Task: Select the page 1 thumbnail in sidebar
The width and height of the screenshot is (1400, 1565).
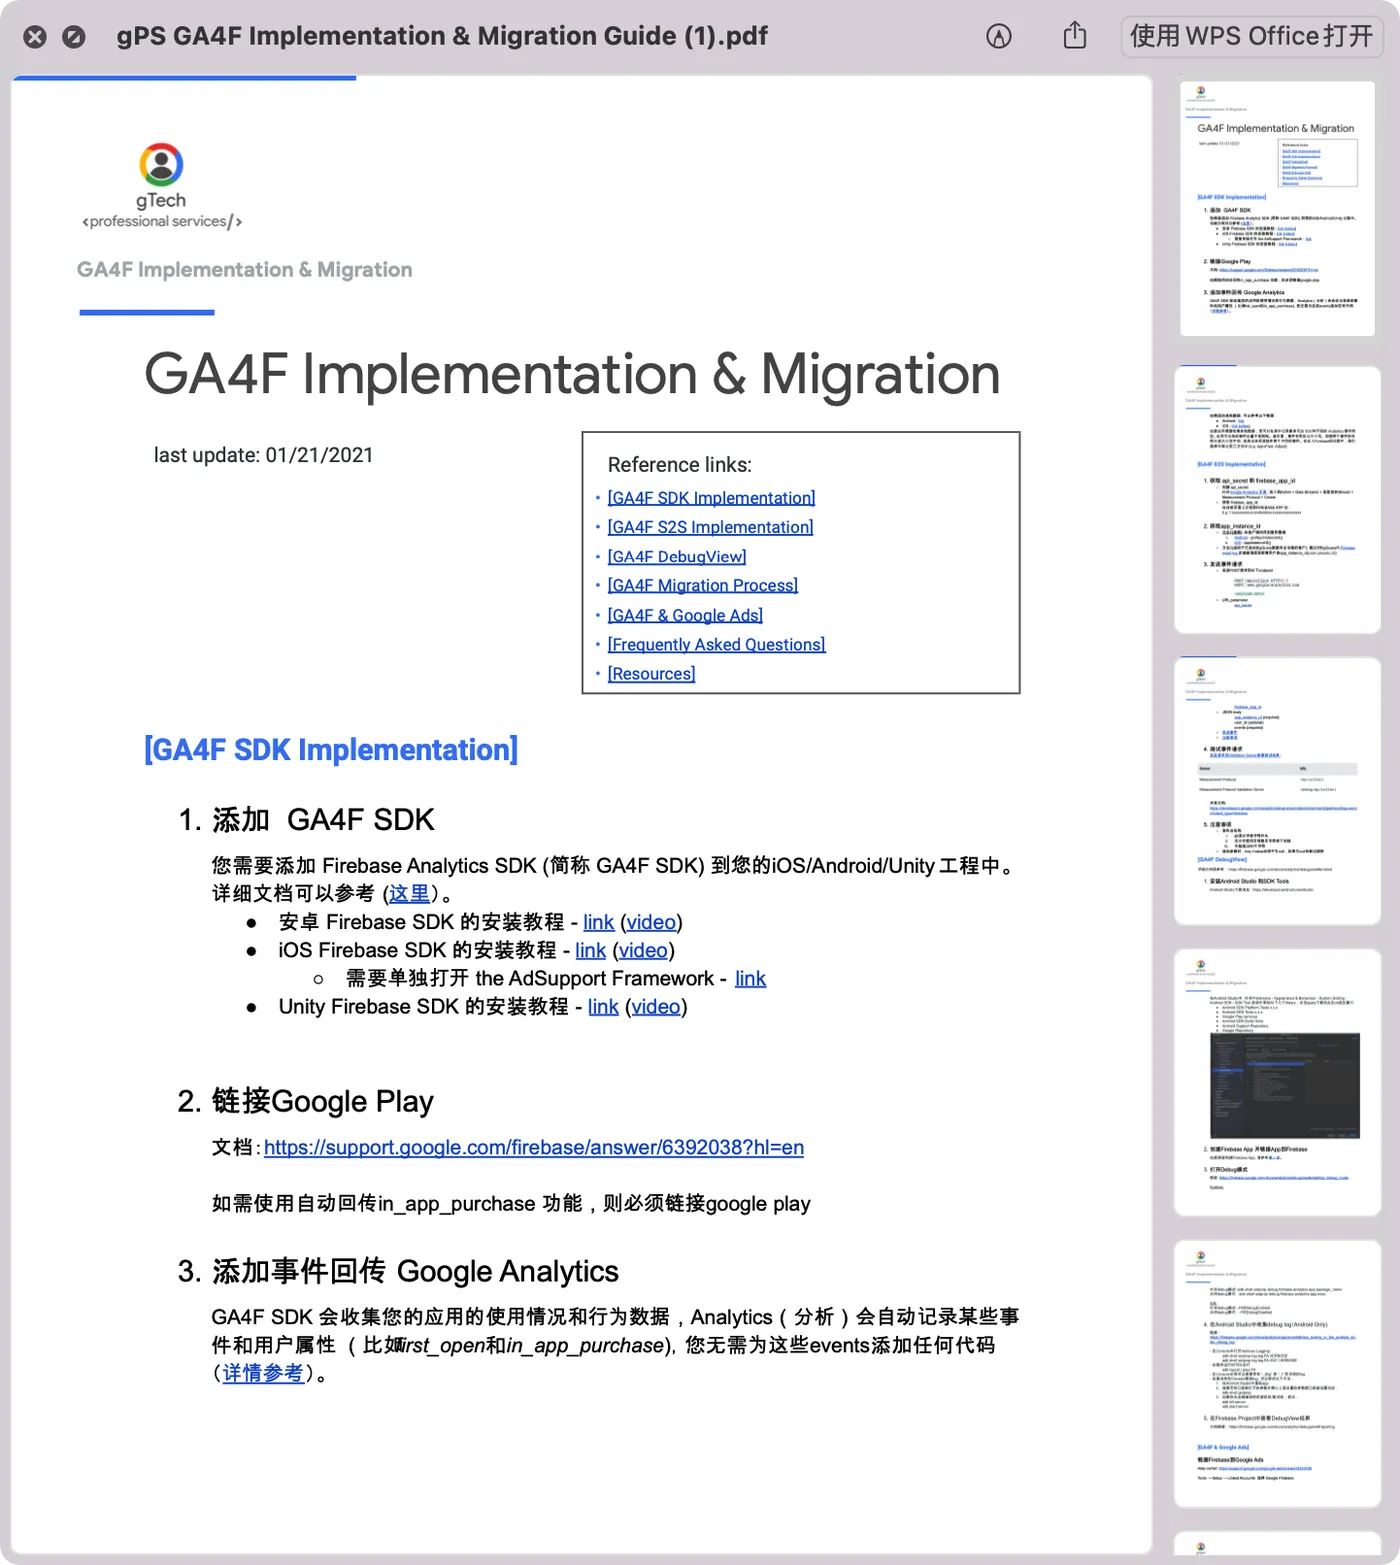Action: pyautogui.click(x=1277, y=208)
